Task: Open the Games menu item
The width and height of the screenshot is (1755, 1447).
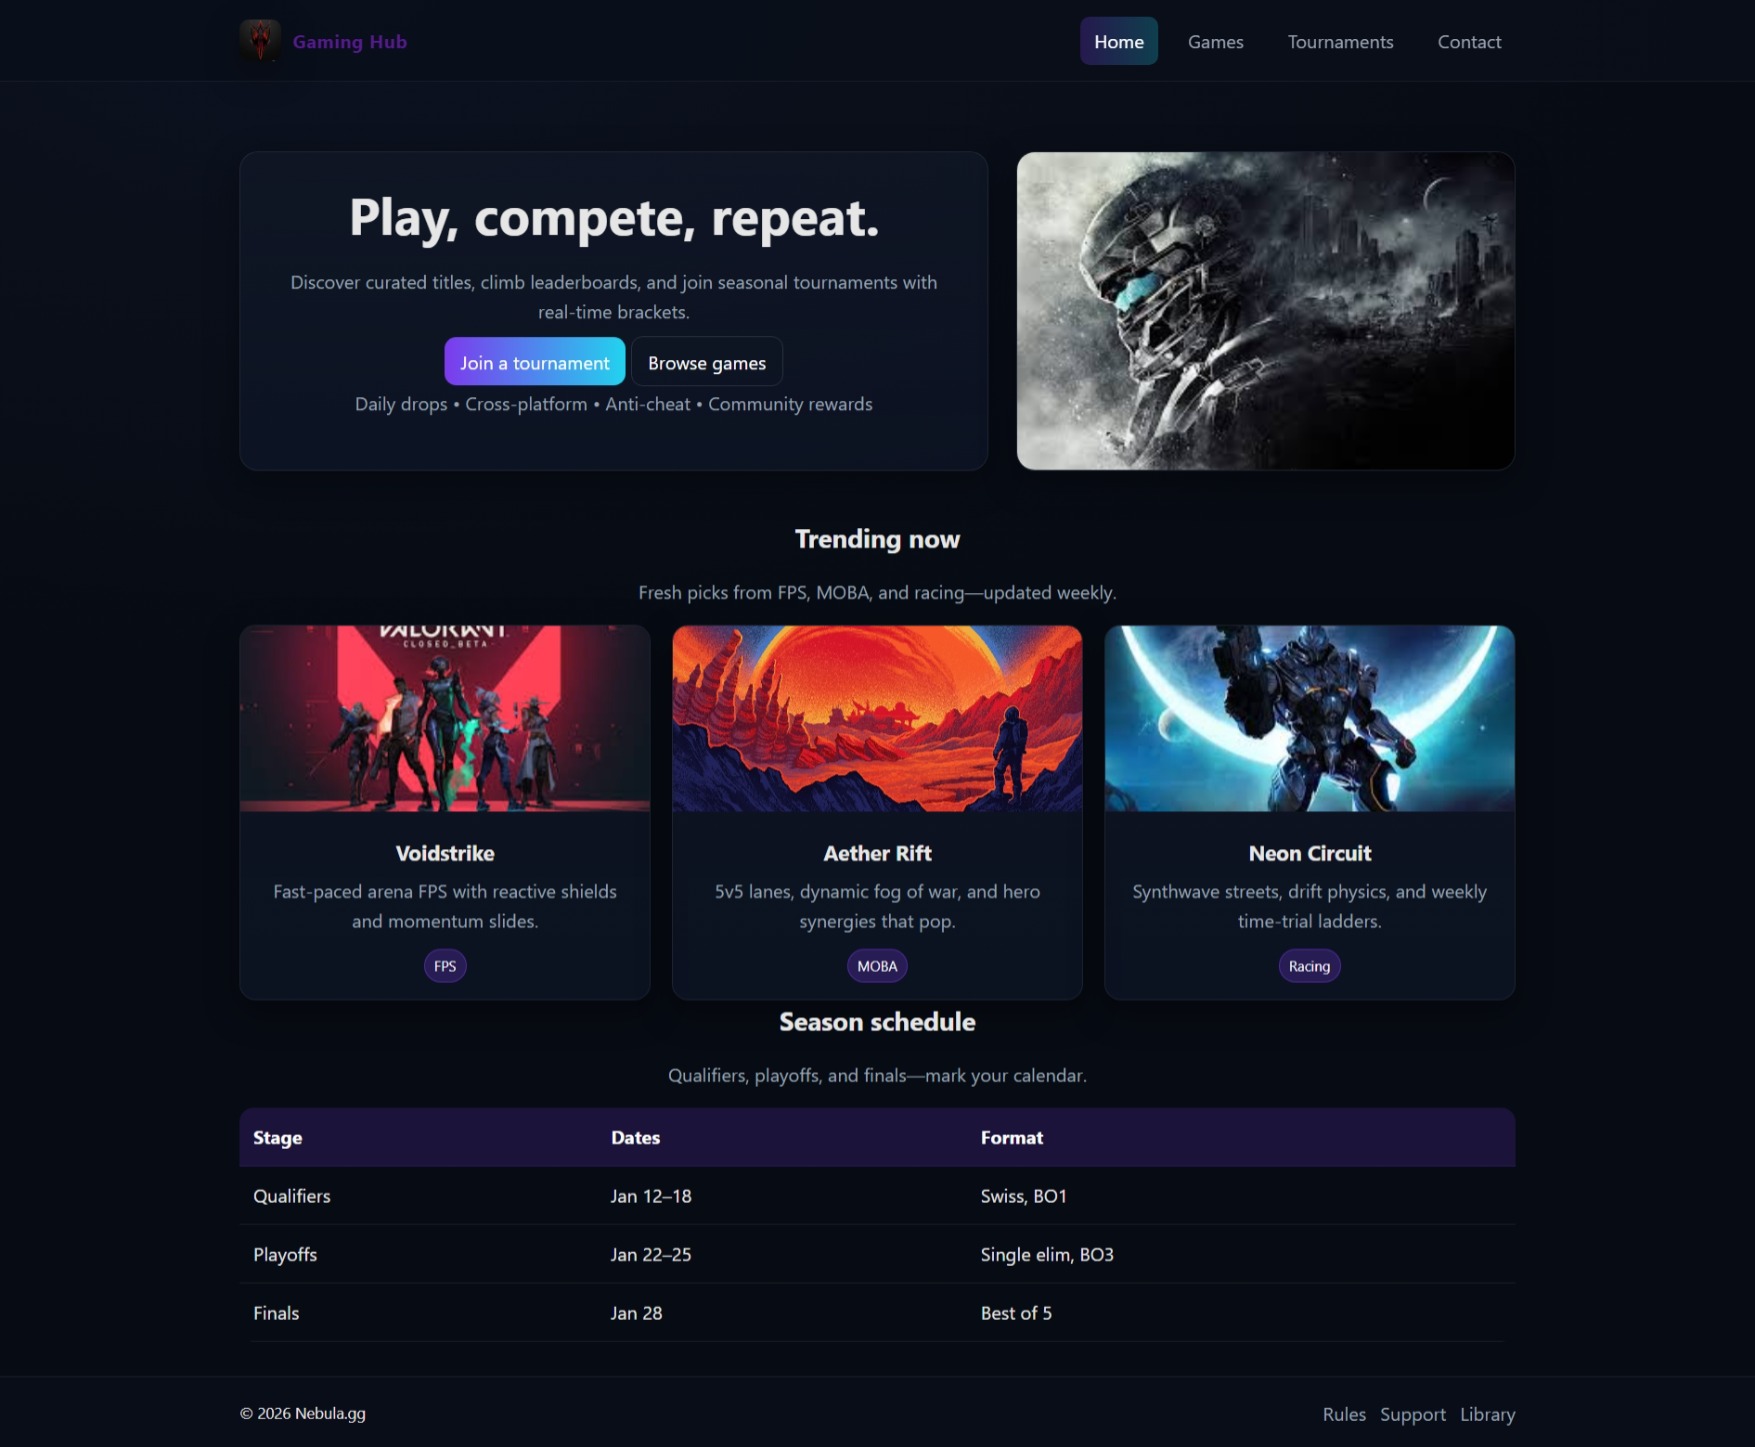Action: point(1215,41)
